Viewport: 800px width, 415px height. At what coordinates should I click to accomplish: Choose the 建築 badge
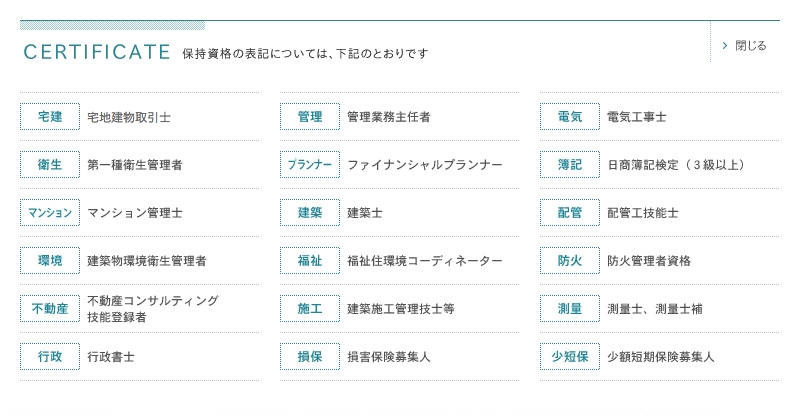[x=310, y=212]
